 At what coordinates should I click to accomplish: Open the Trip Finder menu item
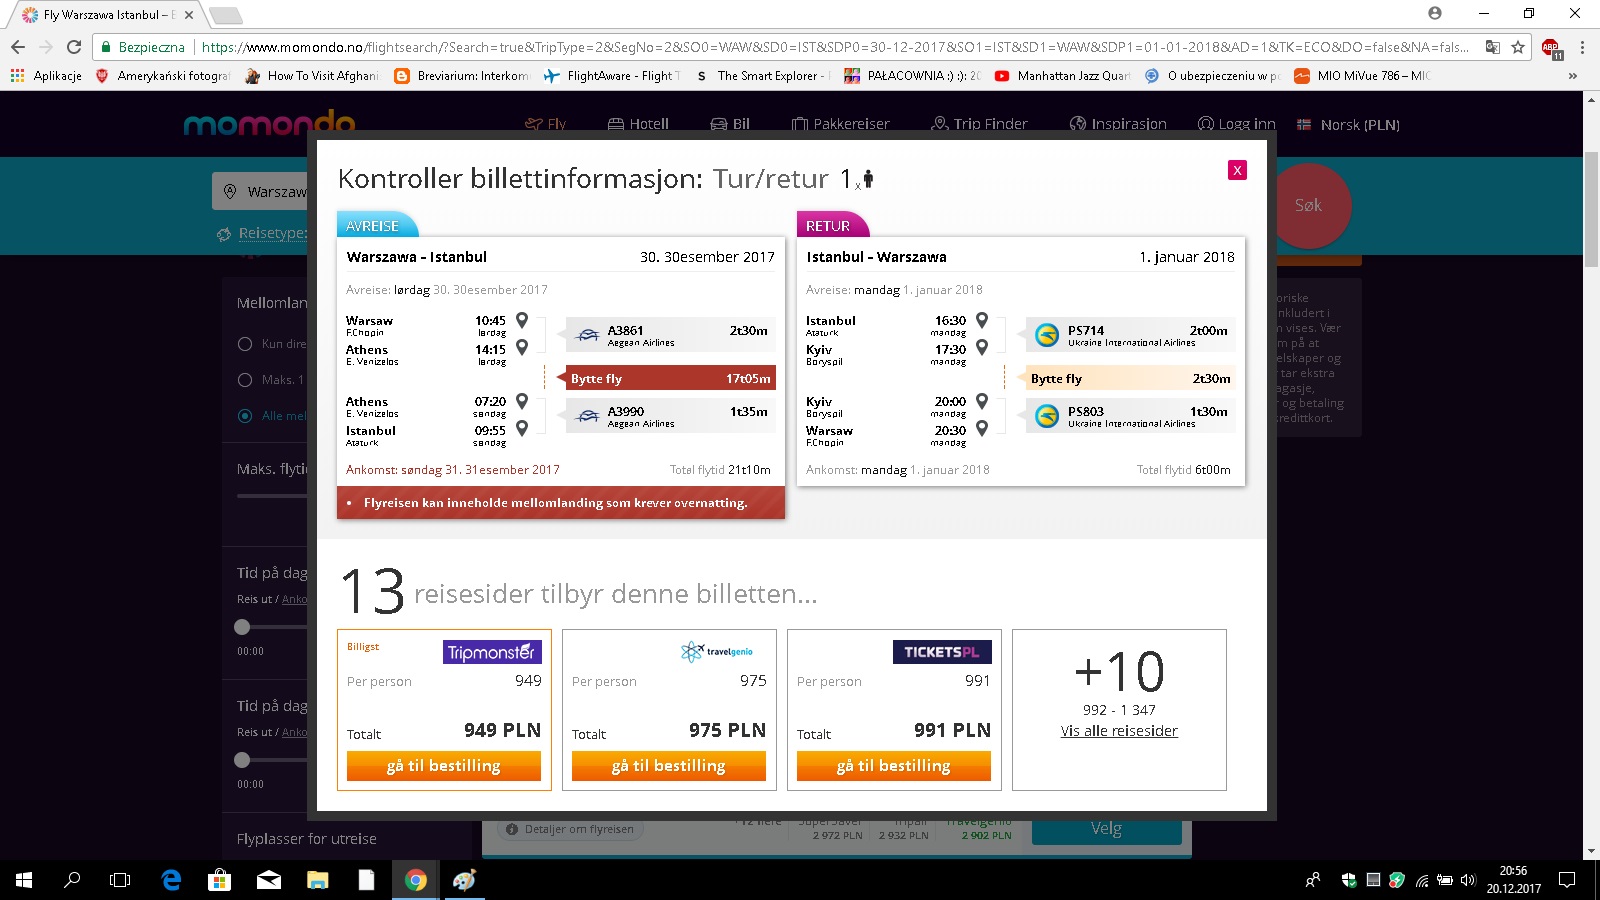click(x=979, y=124)
